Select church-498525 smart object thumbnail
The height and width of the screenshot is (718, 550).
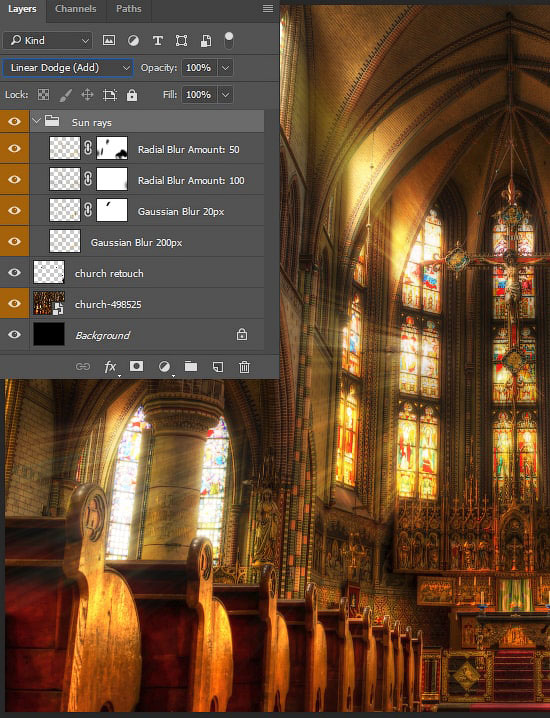pos(49,303)
